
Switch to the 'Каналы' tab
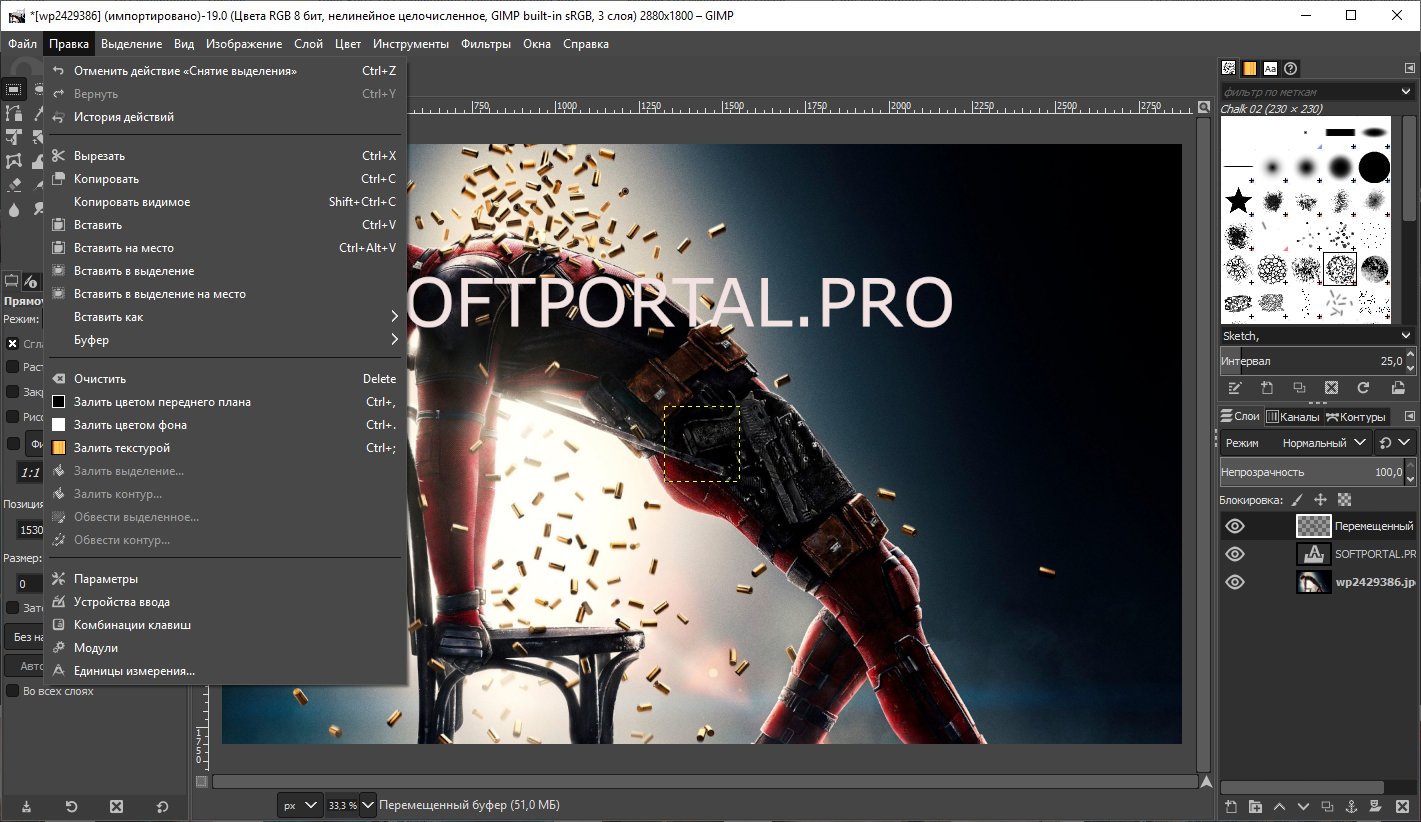1293,417
